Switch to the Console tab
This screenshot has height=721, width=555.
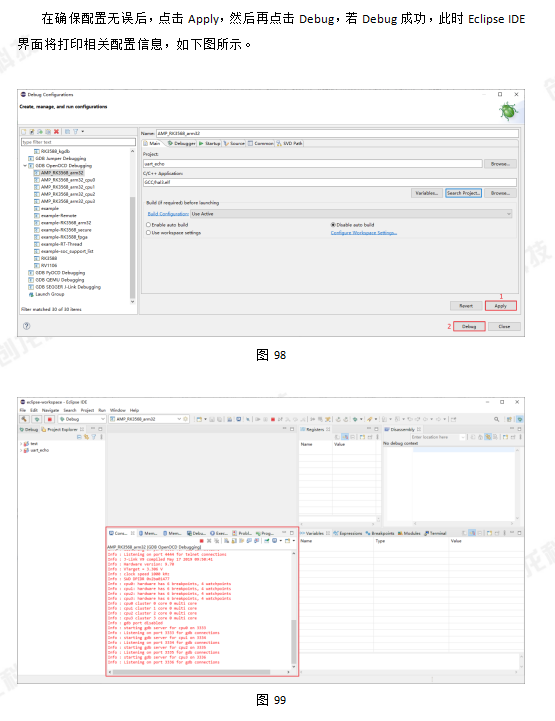tap(121, 533)
